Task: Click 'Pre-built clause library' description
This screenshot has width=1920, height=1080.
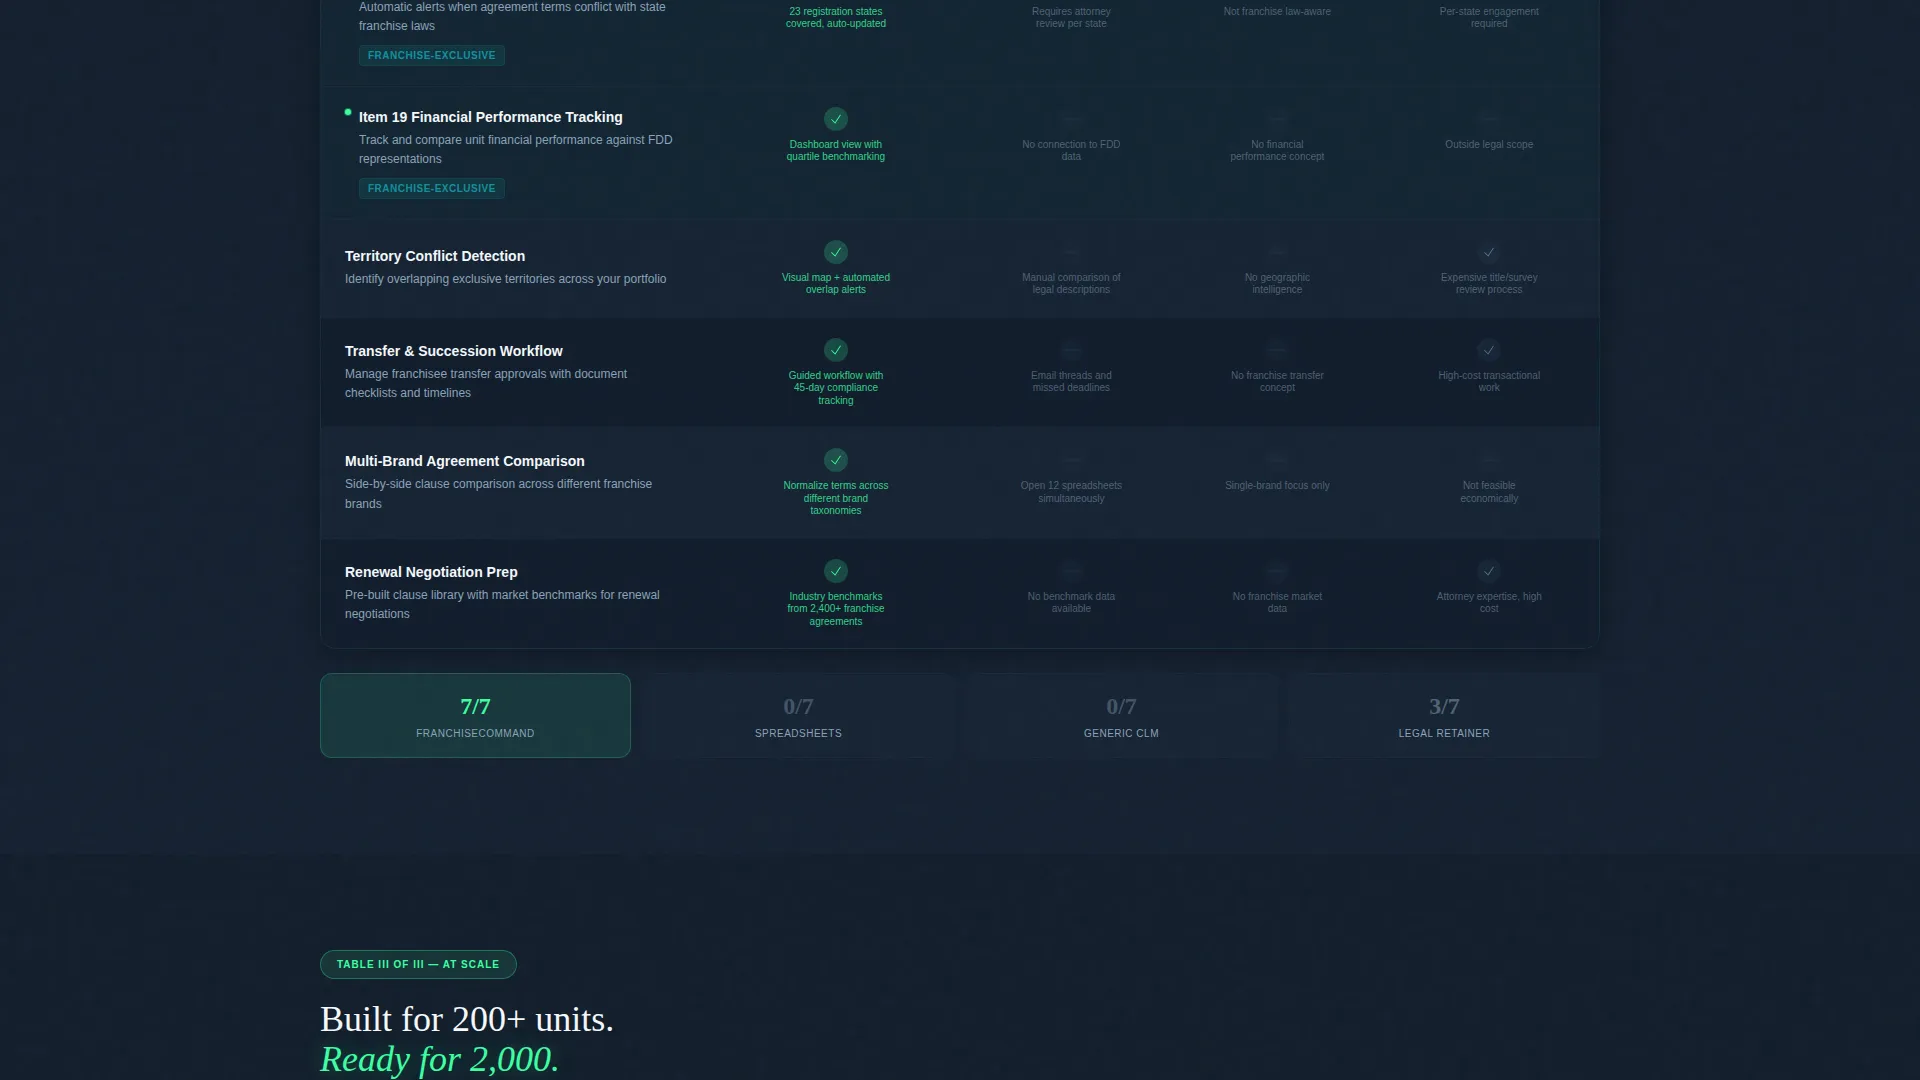Action: [x=502, y=604]
